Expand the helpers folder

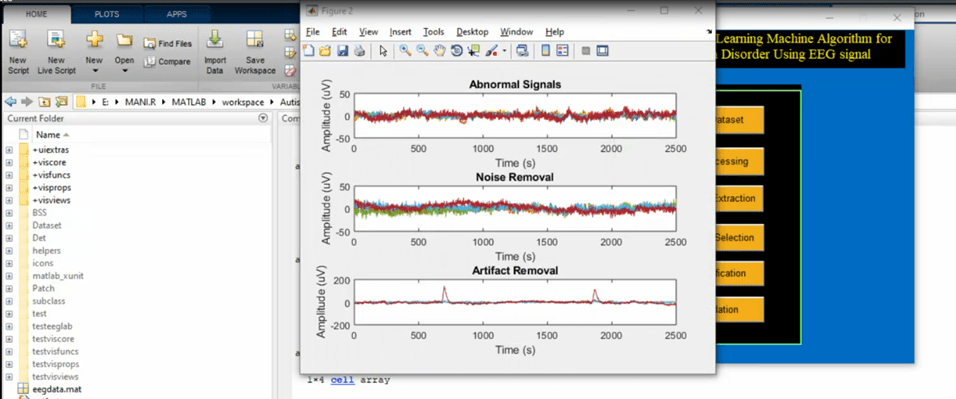pyautogui.click(x=9, y=251)
